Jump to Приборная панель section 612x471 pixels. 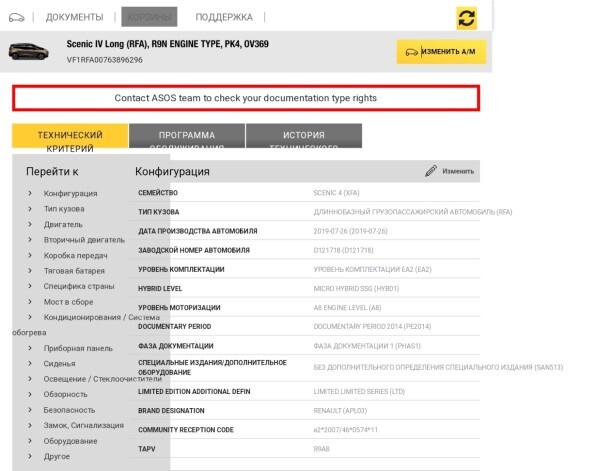pos(78,348)
